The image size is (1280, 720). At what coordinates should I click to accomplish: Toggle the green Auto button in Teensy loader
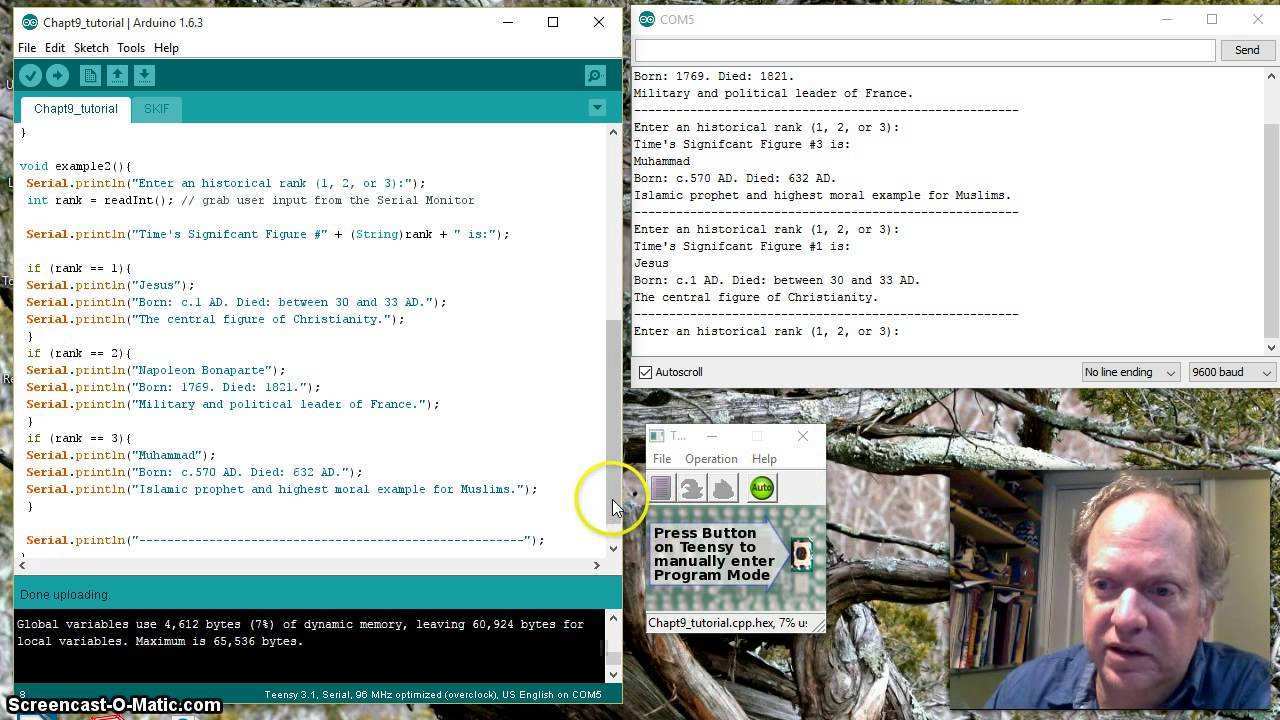(x=762, y=488)
